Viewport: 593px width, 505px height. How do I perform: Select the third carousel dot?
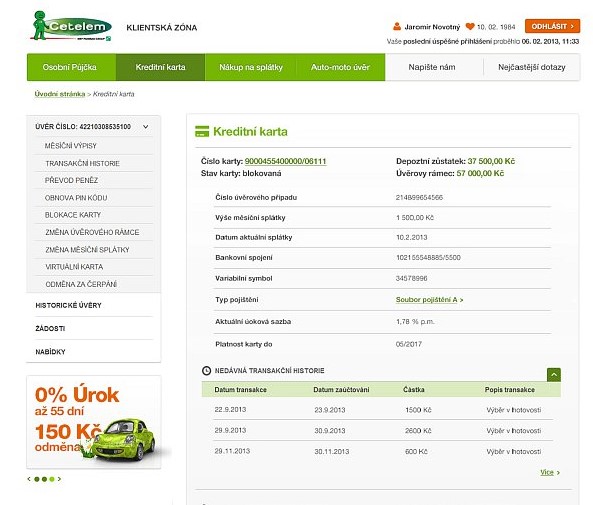52,479
